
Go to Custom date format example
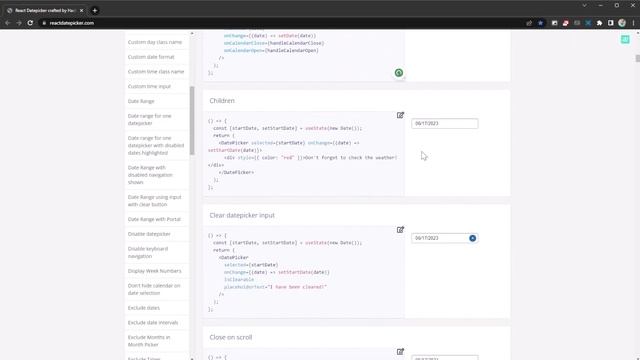point(151,57)
